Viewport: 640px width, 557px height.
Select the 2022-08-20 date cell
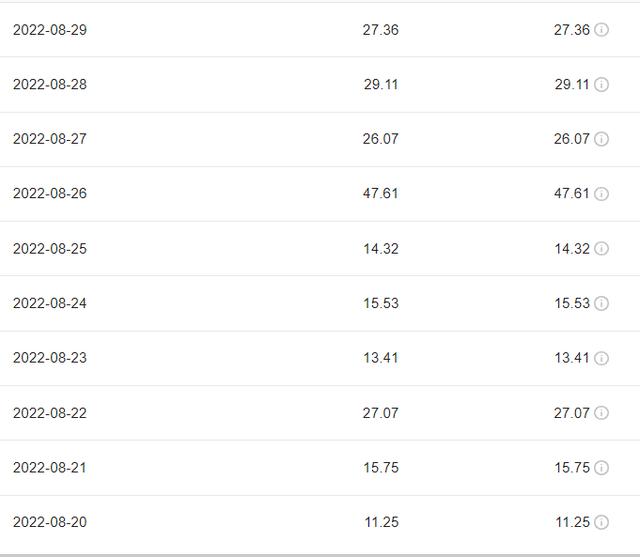(x=50, y=522)
